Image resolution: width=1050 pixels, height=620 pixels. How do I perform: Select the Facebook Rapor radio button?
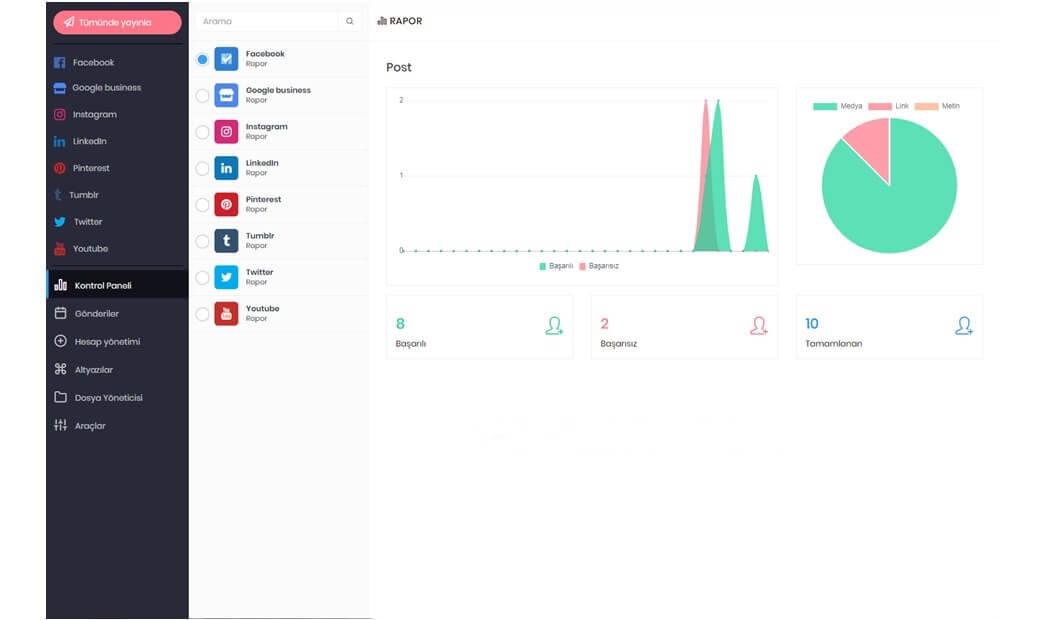point(202,59)
